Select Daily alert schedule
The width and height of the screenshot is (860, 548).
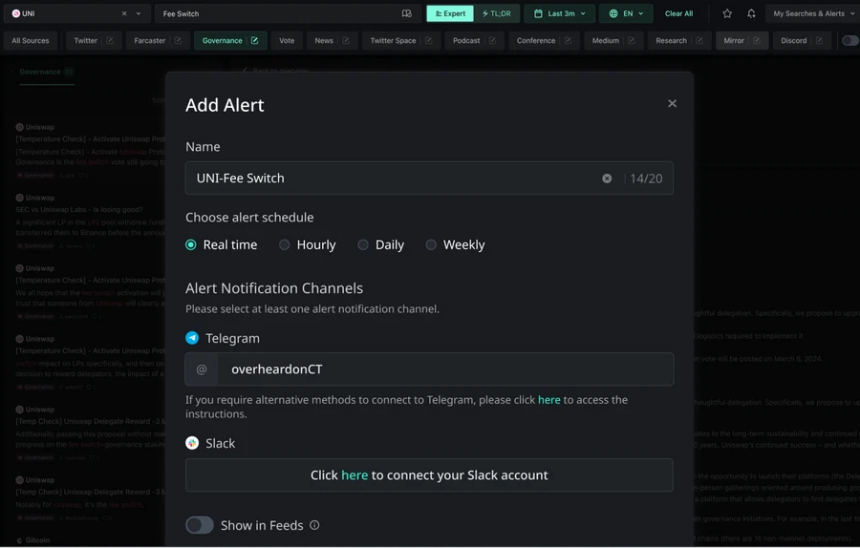363,245
